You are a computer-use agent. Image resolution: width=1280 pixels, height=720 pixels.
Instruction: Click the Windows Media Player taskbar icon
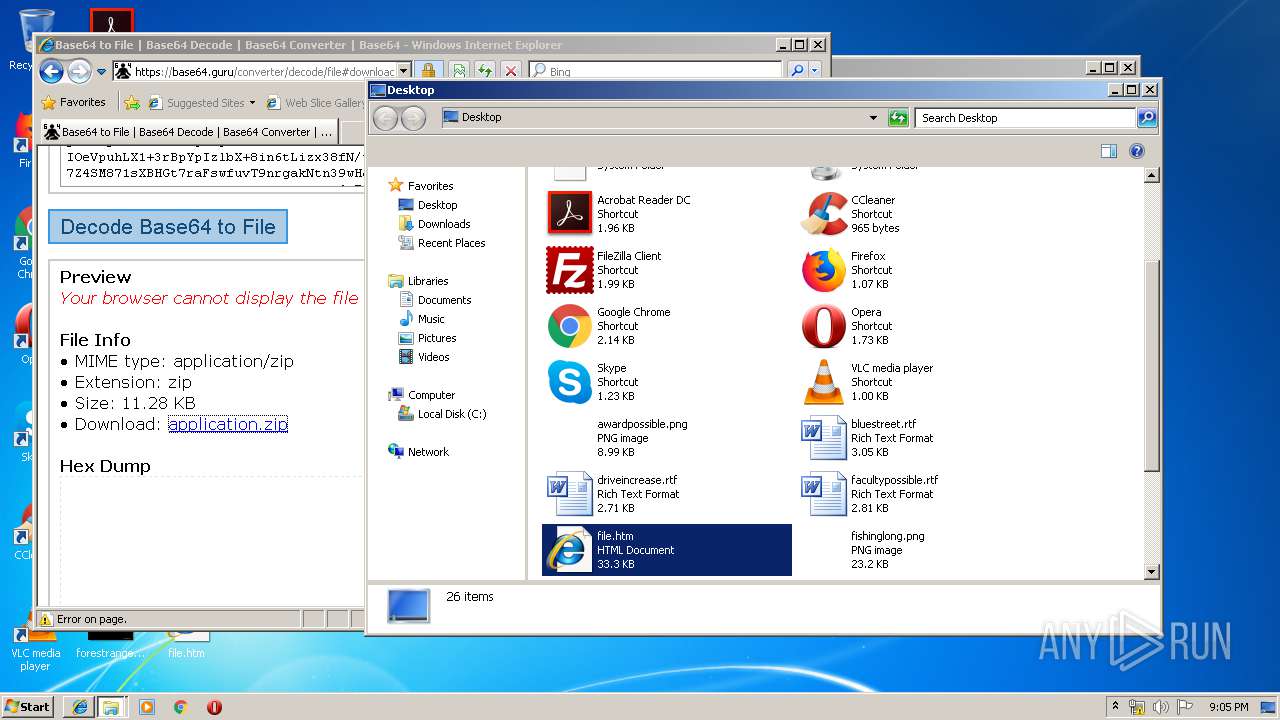tap(146, 707)
